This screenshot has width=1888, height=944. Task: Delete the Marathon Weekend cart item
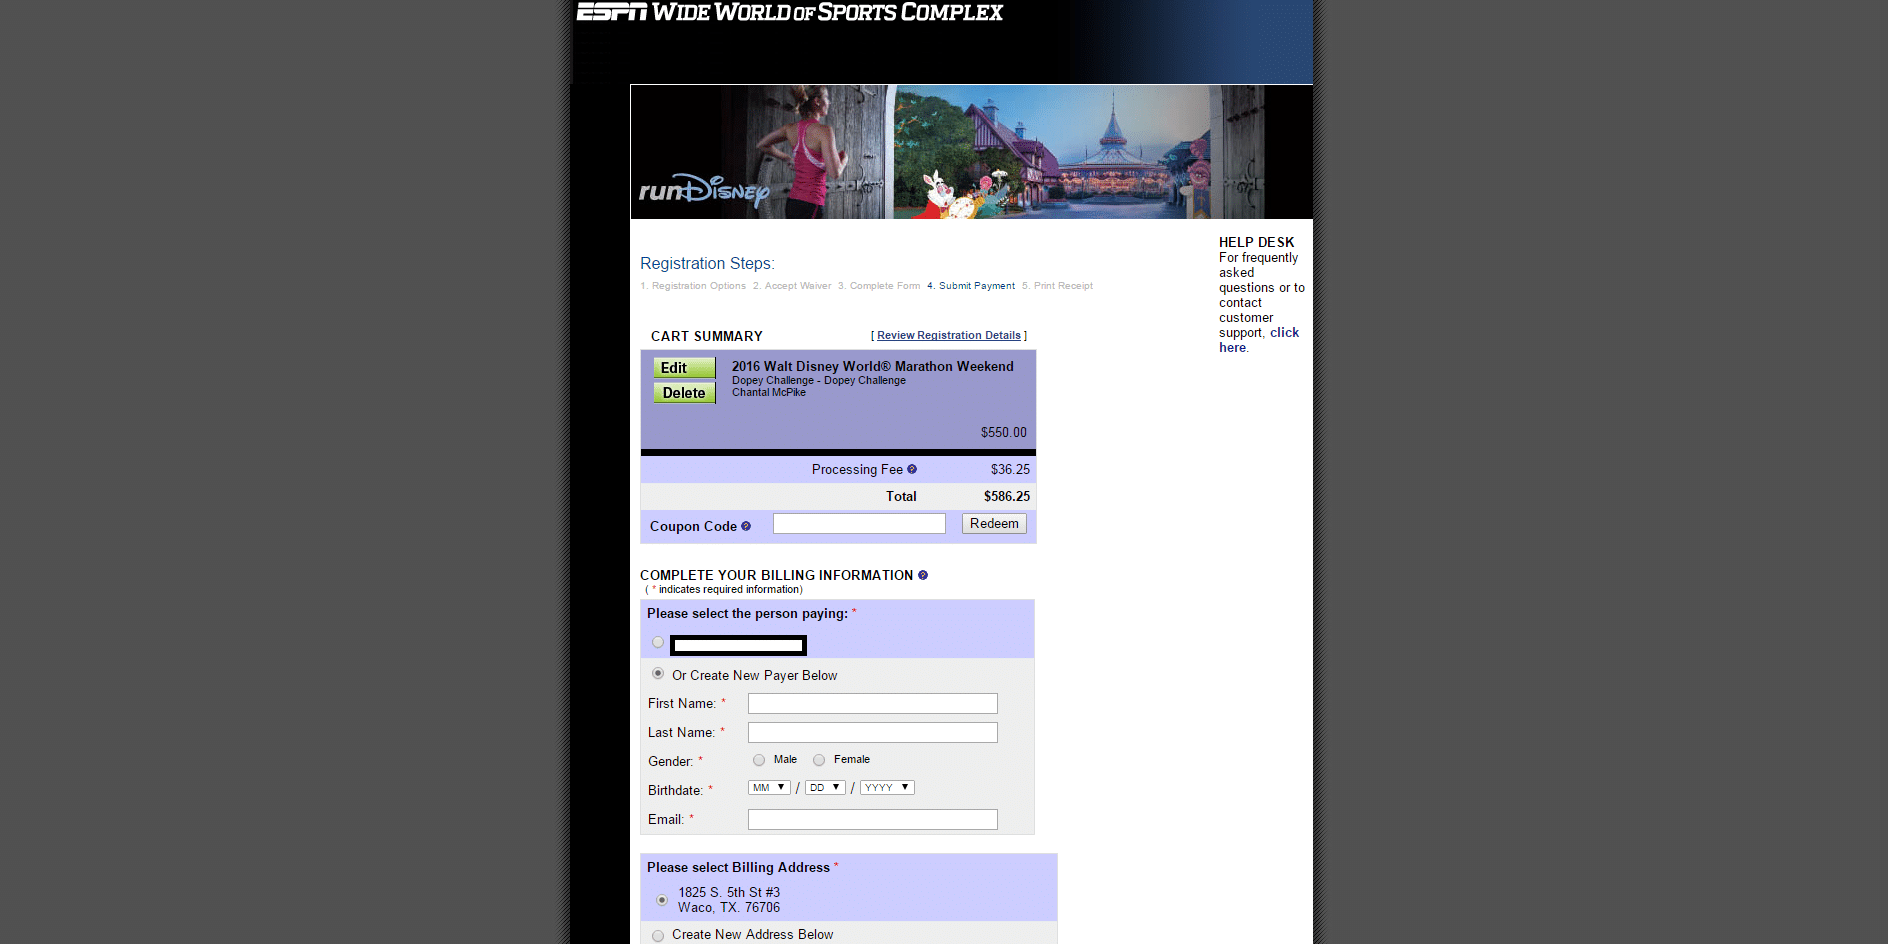pyautogui.click(x=684, y=393)
